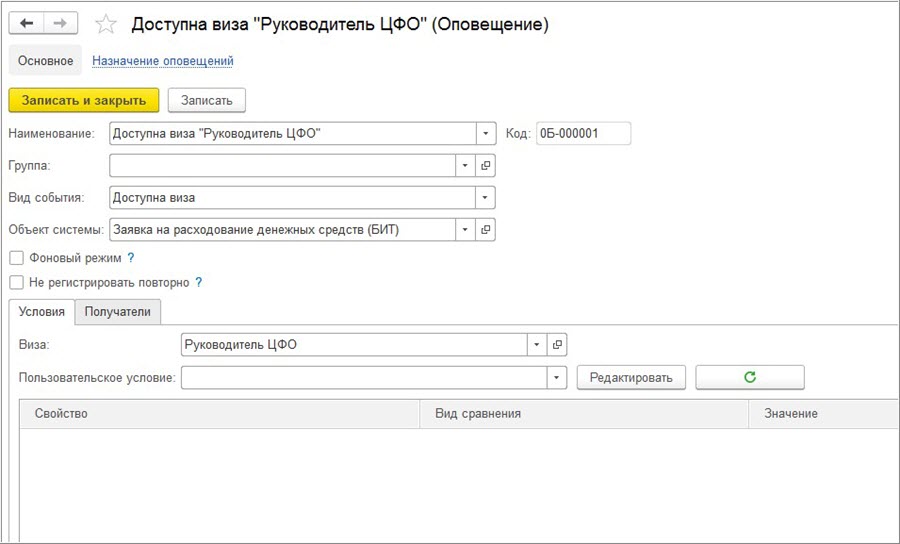
Task: Click the forward navigation arrow
Action: tap(59, 24)
